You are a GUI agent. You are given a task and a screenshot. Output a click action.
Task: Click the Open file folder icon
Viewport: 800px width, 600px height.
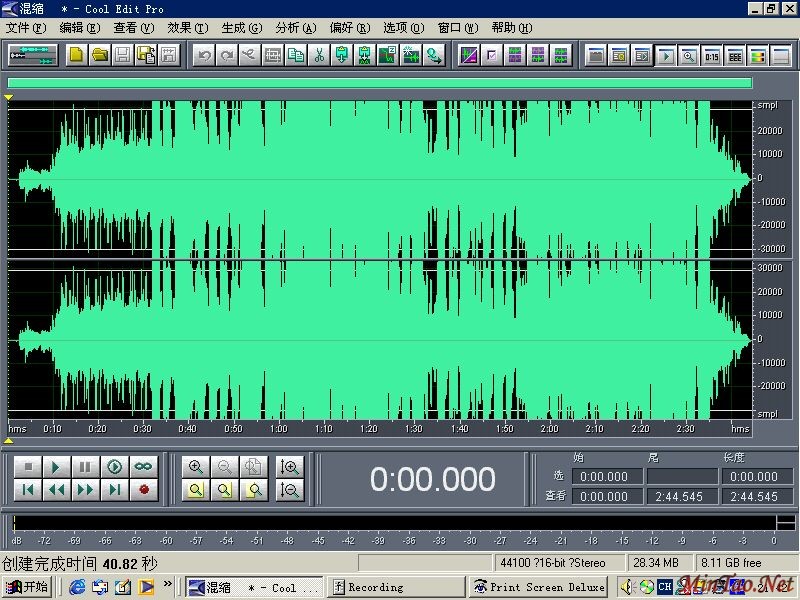(99, 55)
